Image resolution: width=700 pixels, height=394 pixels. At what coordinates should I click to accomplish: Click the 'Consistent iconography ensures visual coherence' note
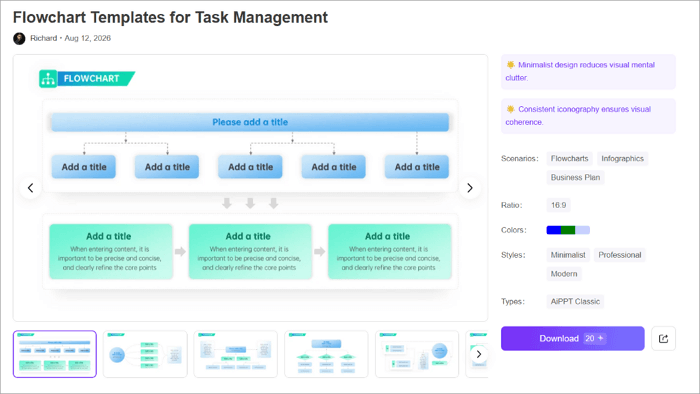(x=588, y=116)
